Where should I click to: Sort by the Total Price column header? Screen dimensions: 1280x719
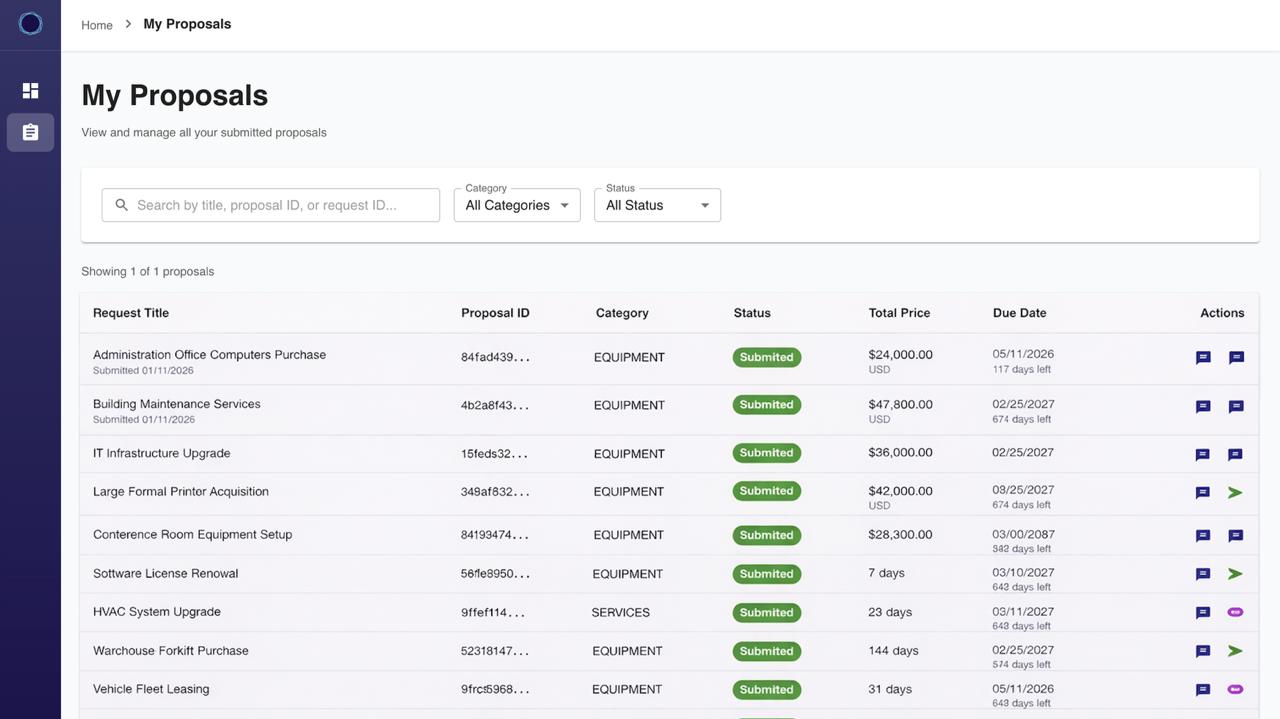(899, 313)
